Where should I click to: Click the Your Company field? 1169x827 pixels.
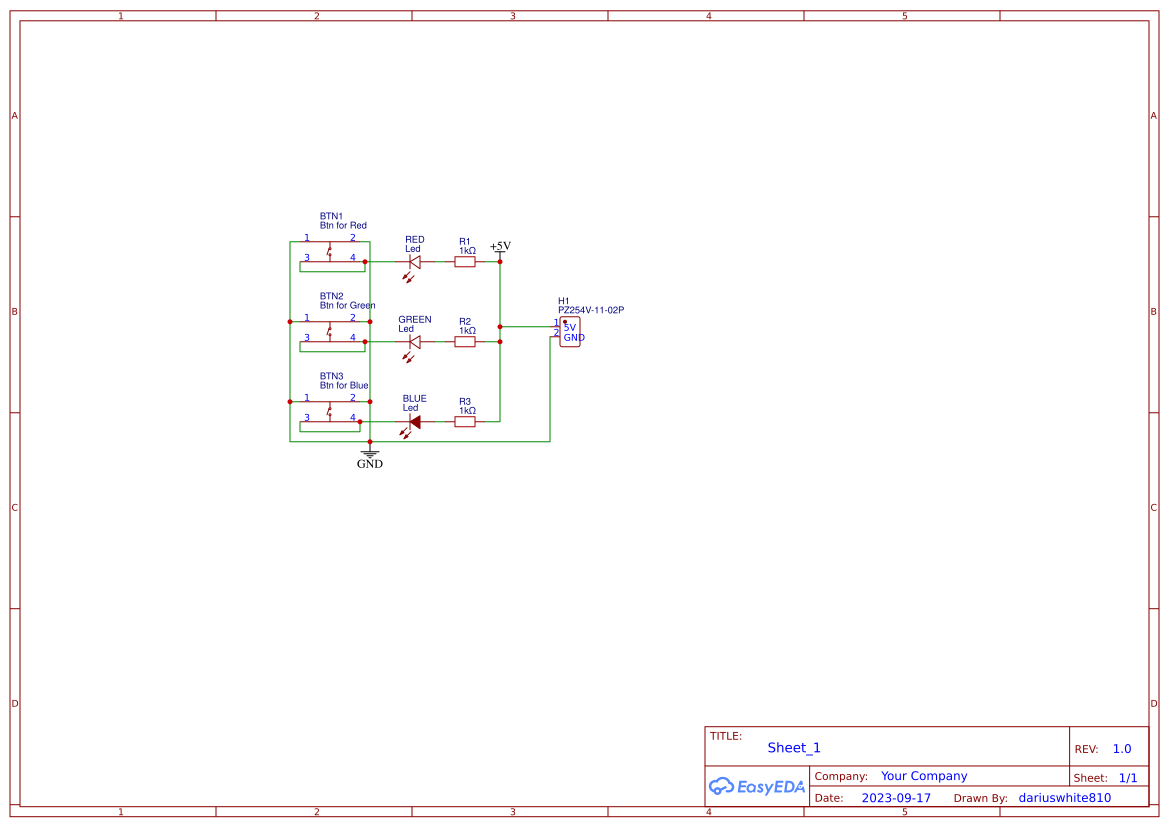923,775
